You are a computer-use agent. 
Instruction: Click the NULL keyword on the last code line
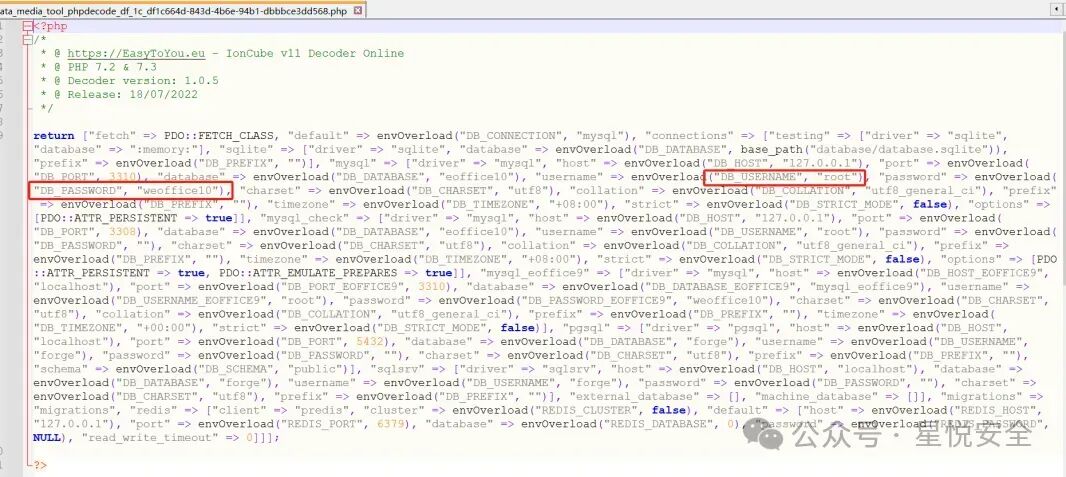click(47, 438)
